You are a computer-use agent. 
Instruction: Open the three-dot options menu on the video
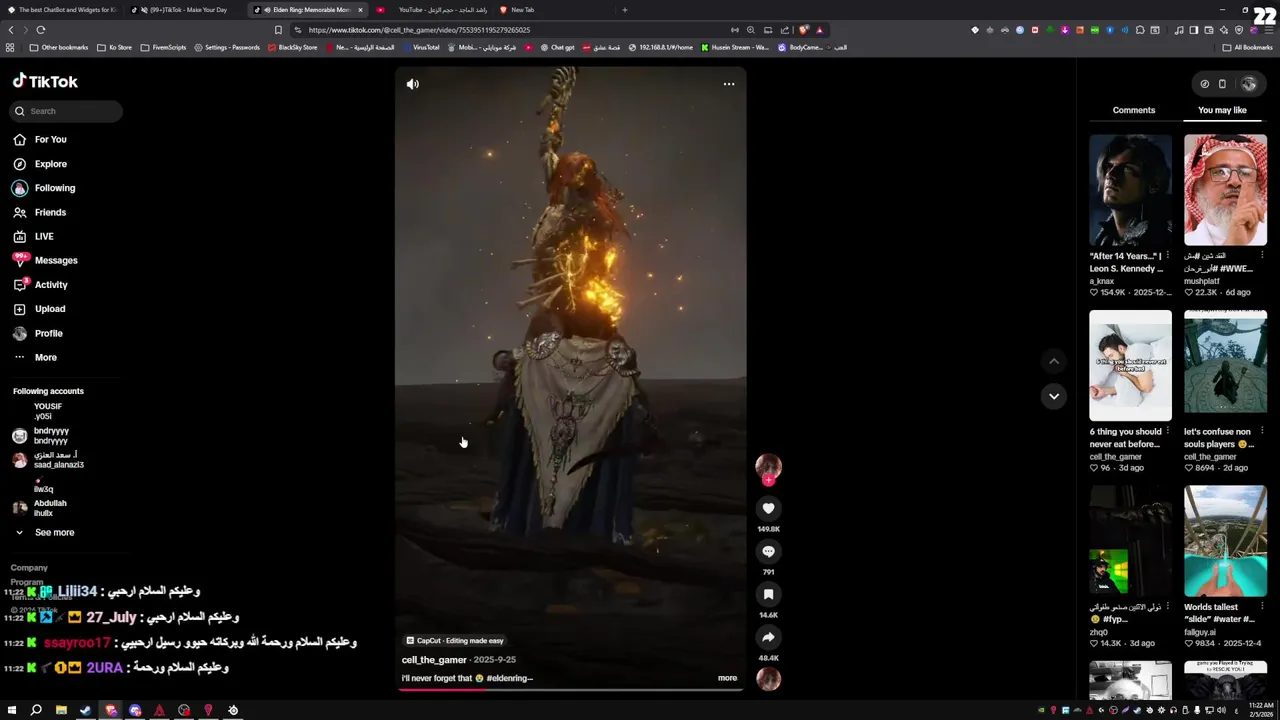click(729, 84)
